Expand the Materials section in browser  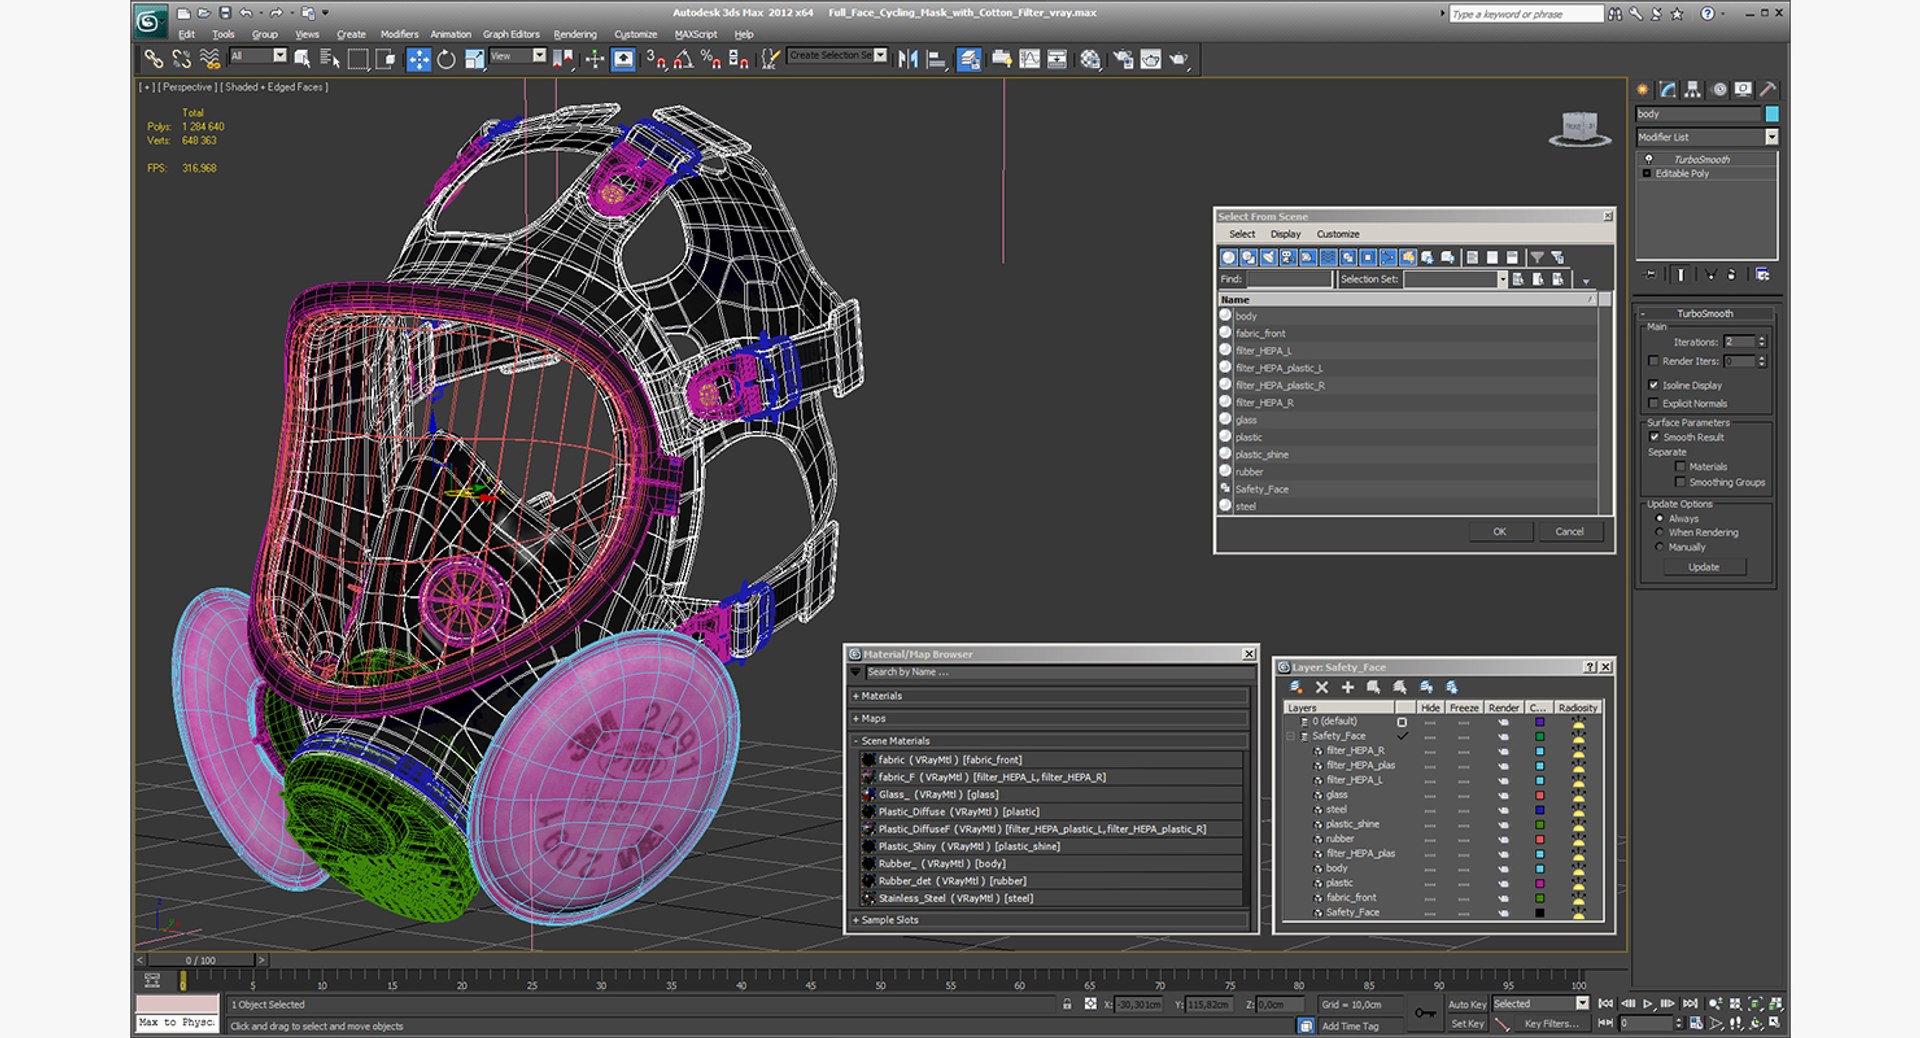coord(881,696)
